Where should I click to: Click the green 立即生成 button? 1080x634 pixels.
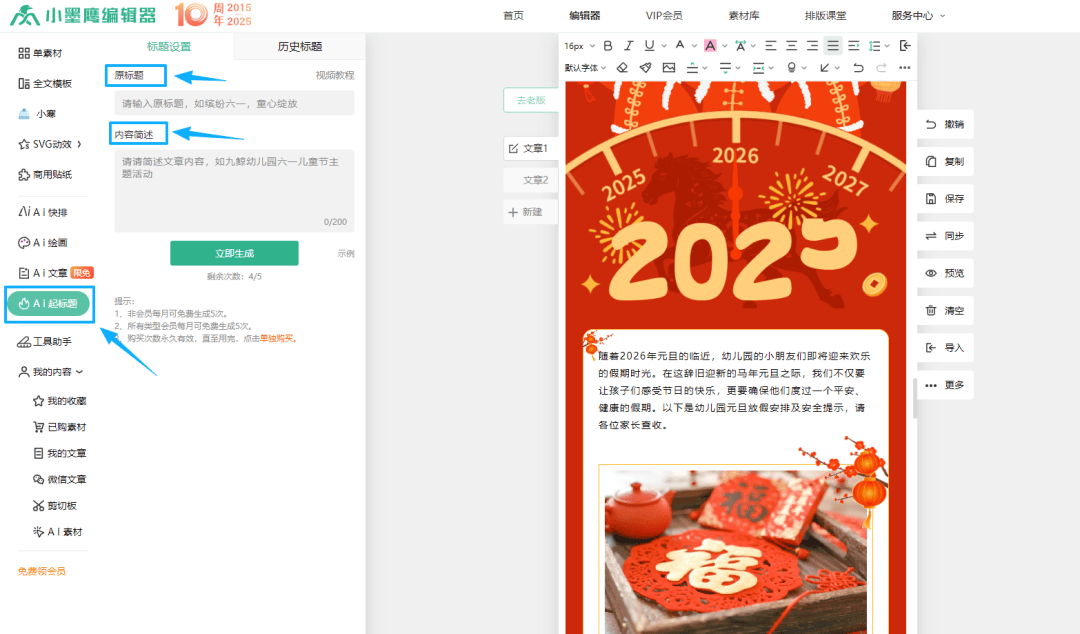click(234, 253)
